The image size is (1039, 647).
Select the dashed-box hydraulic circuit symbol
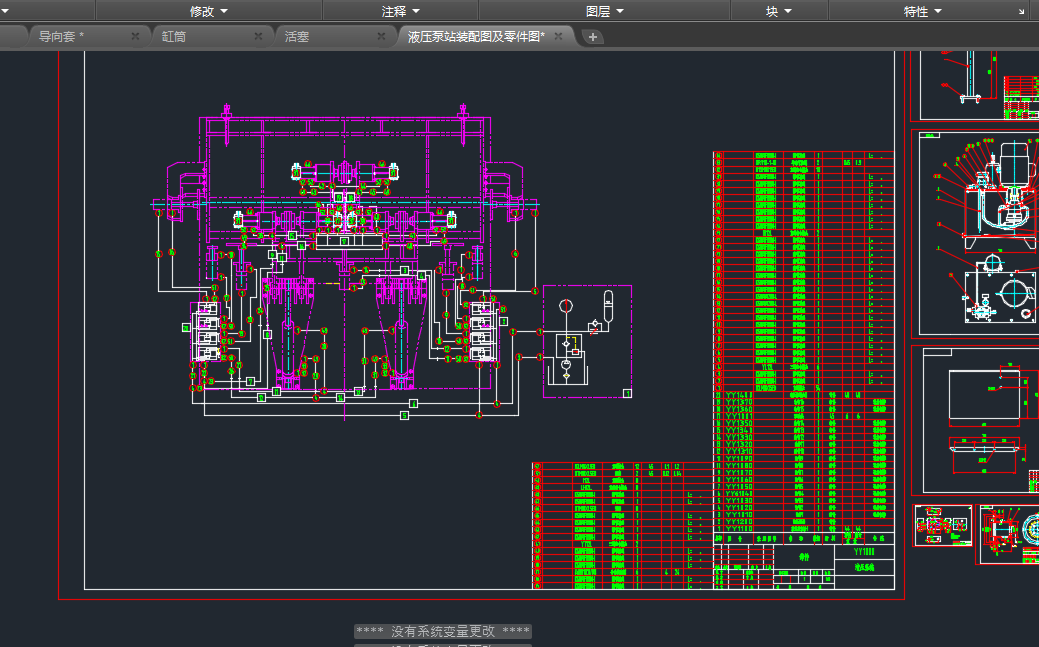click(587, 341)
